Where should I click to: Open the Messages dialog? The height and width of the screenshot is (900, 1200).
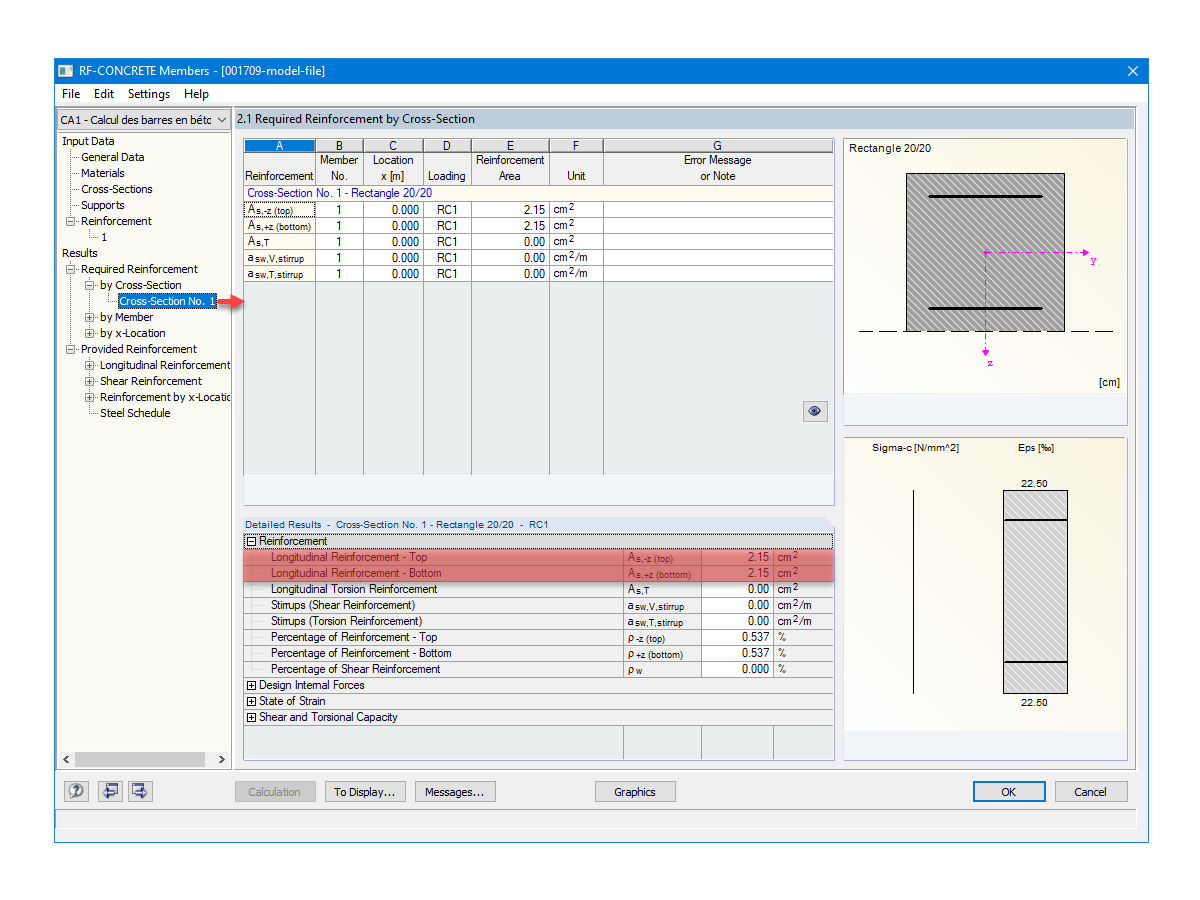tap(455, 791)
